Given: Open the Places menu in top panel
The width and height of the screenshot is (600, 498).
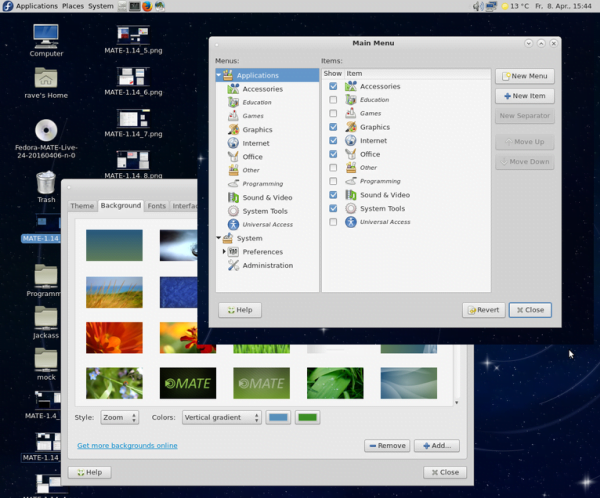Looking at the screenshot, I should [x=73, y=6].
